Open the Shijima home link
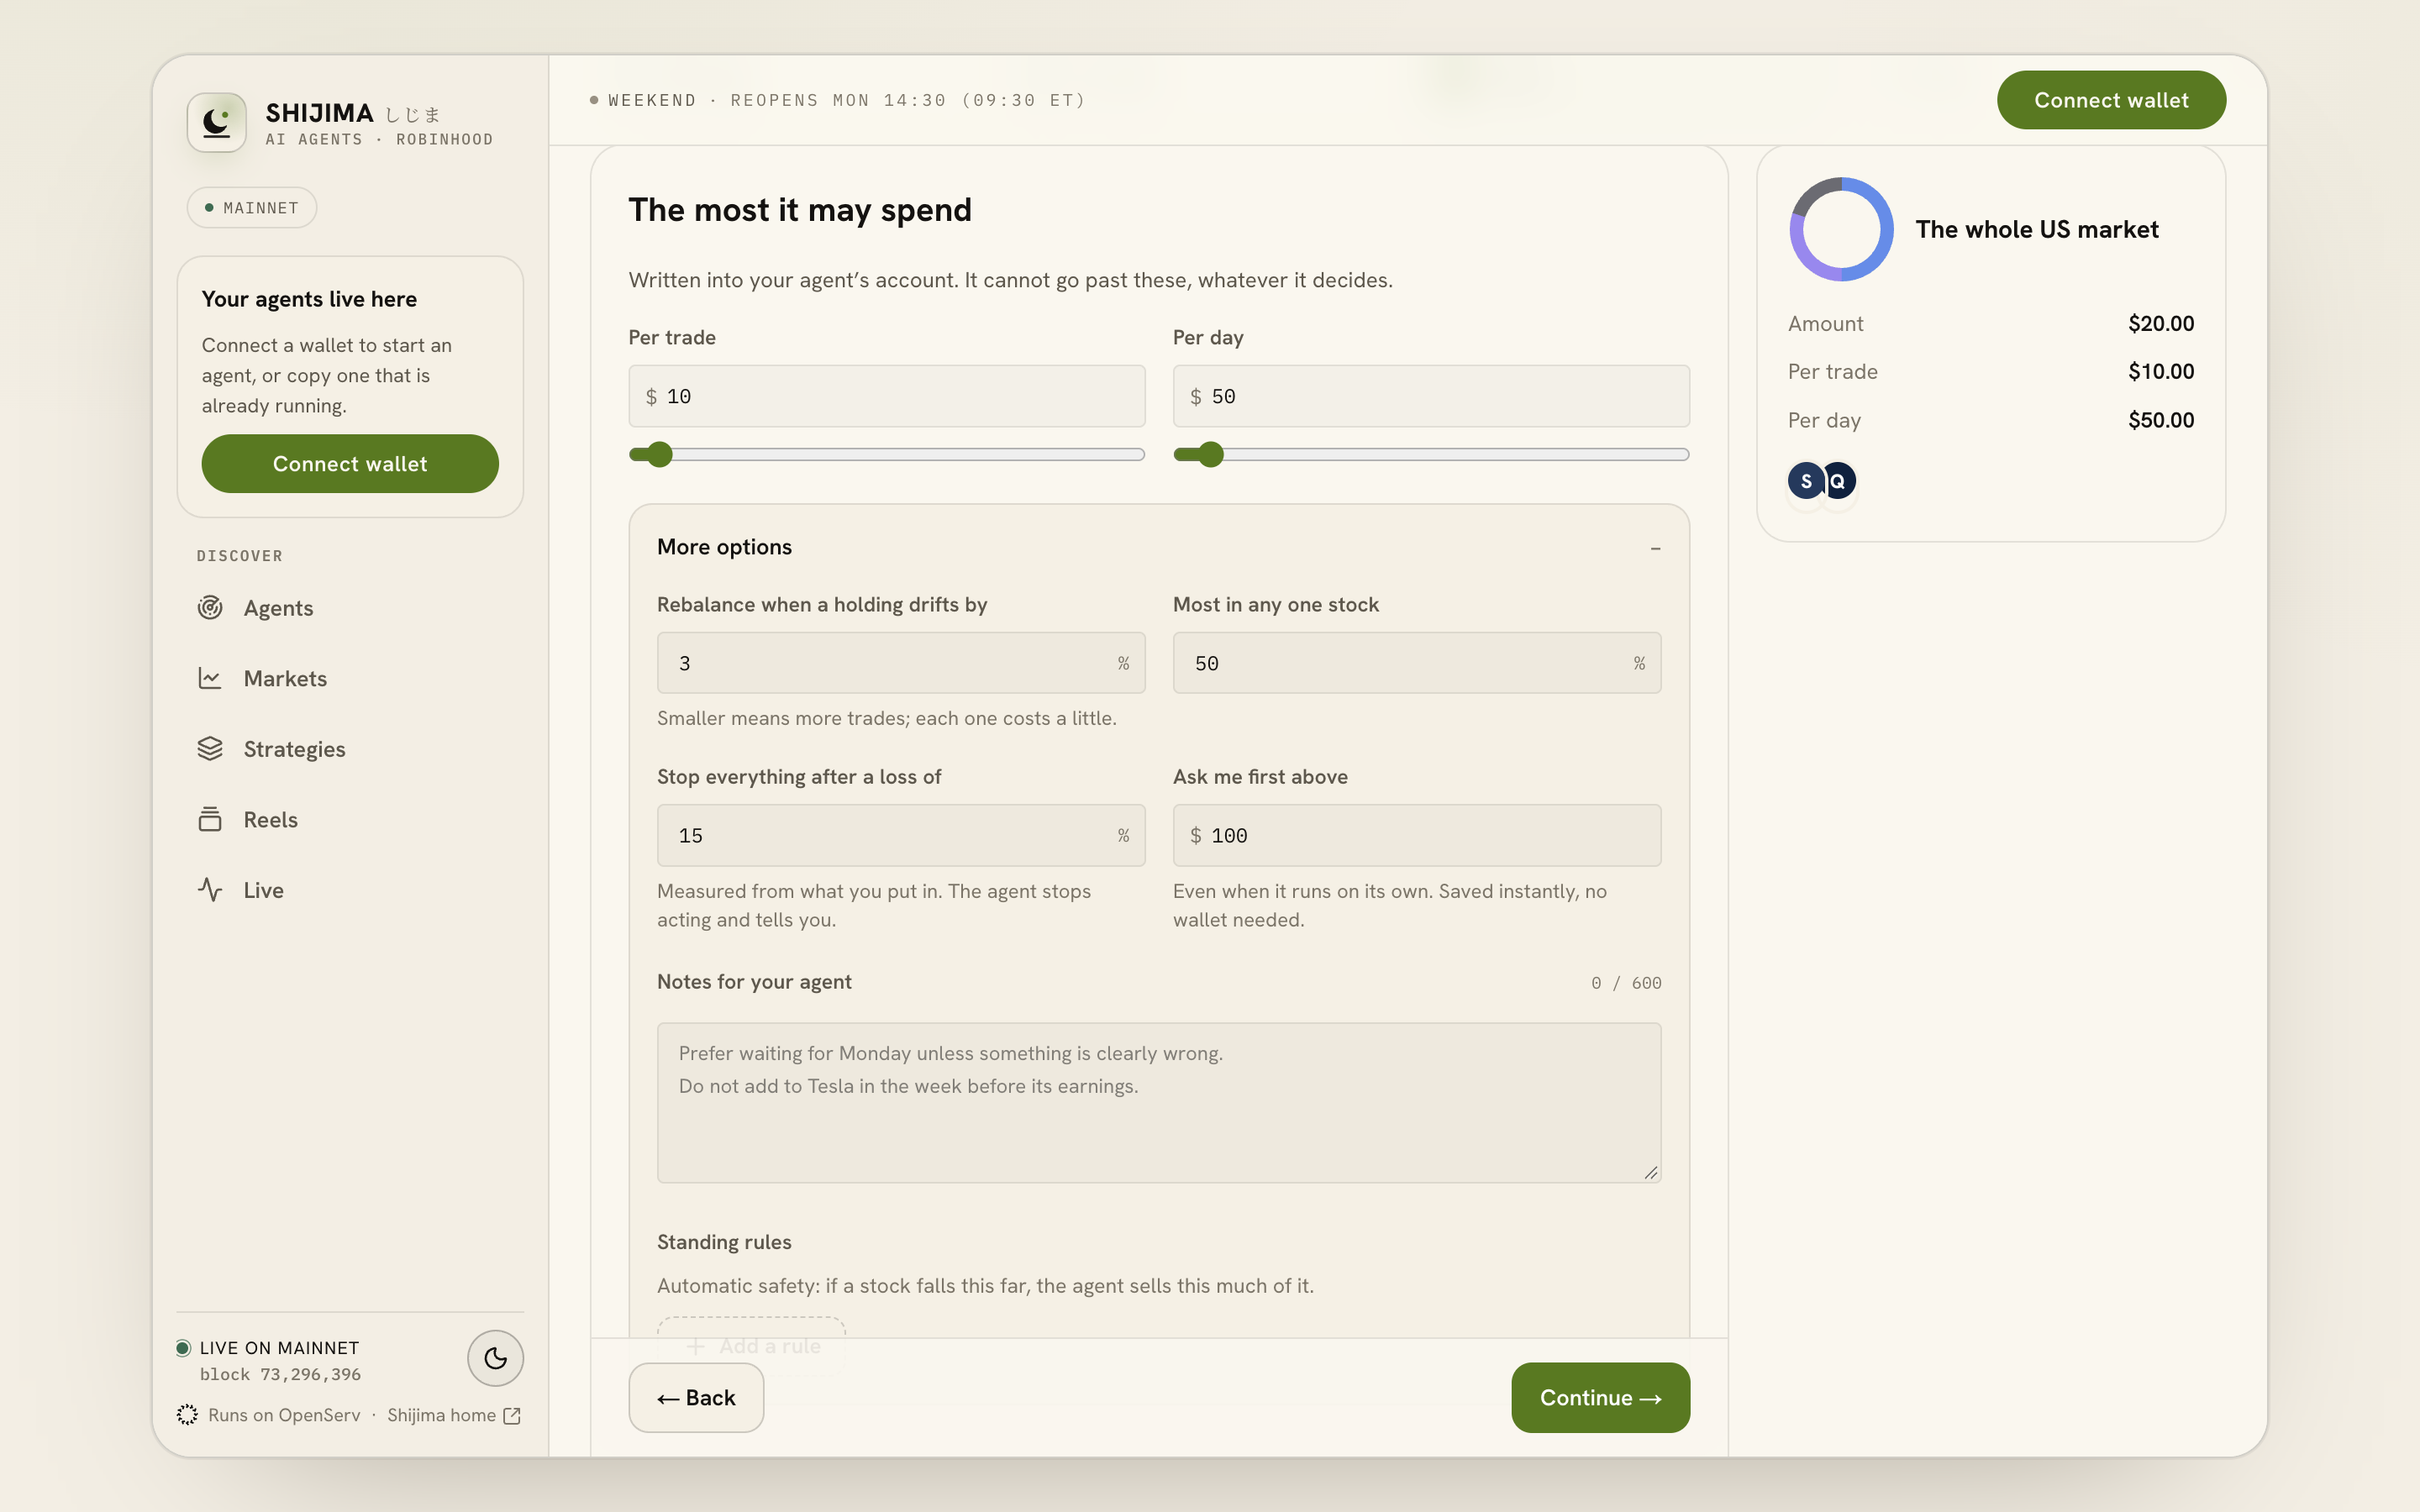The image size is (2420, 1512). [453, 1415]
